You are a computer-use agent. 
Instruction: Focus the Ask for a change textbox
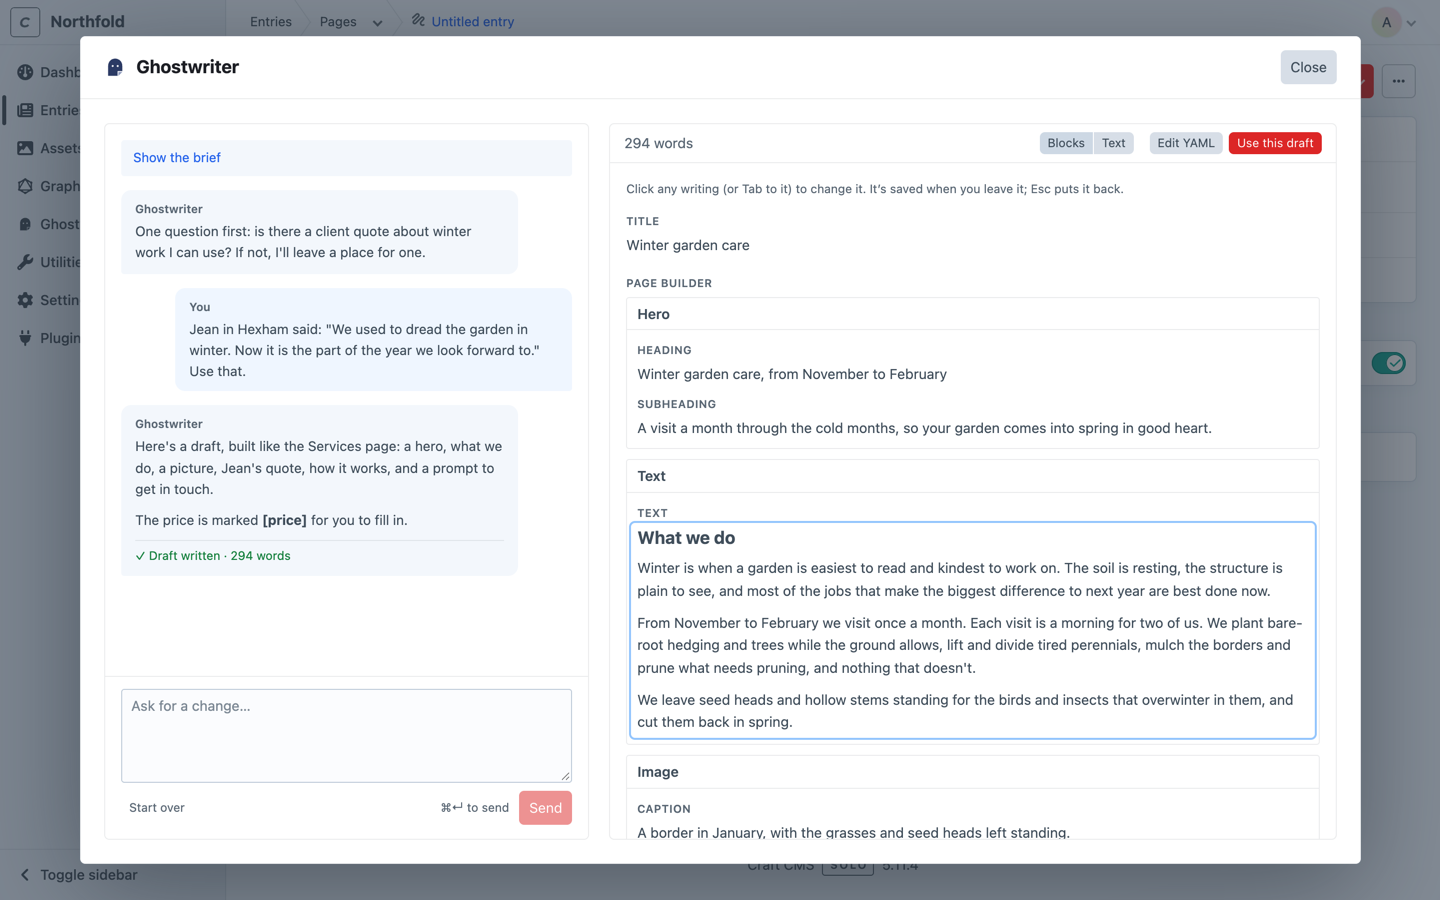click(346, 735)
